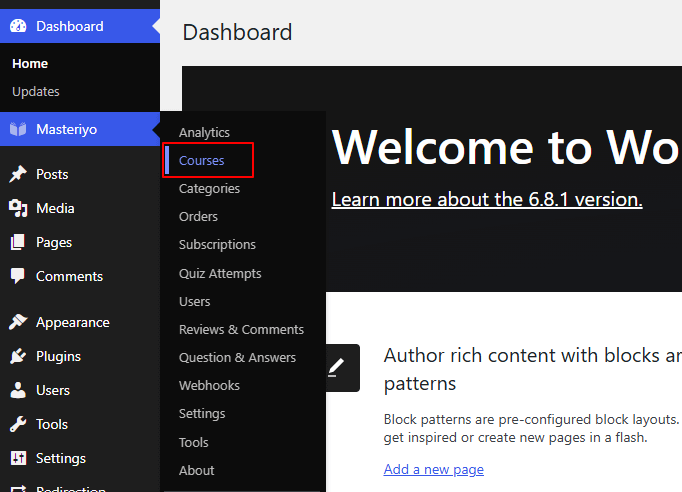Image resolution: width=682 pixels, height=492 pixels.
Task: Select Quiz Attempts in Masteriyo submenu
Action: pyautogui.click(x=221, y=274)
